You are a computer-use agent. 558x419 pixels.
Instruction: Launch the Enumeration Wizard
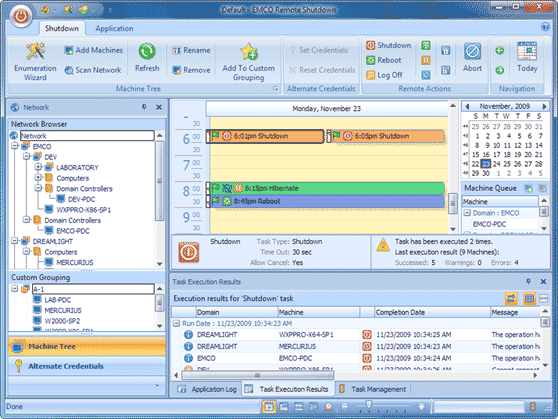click(35, 62)
